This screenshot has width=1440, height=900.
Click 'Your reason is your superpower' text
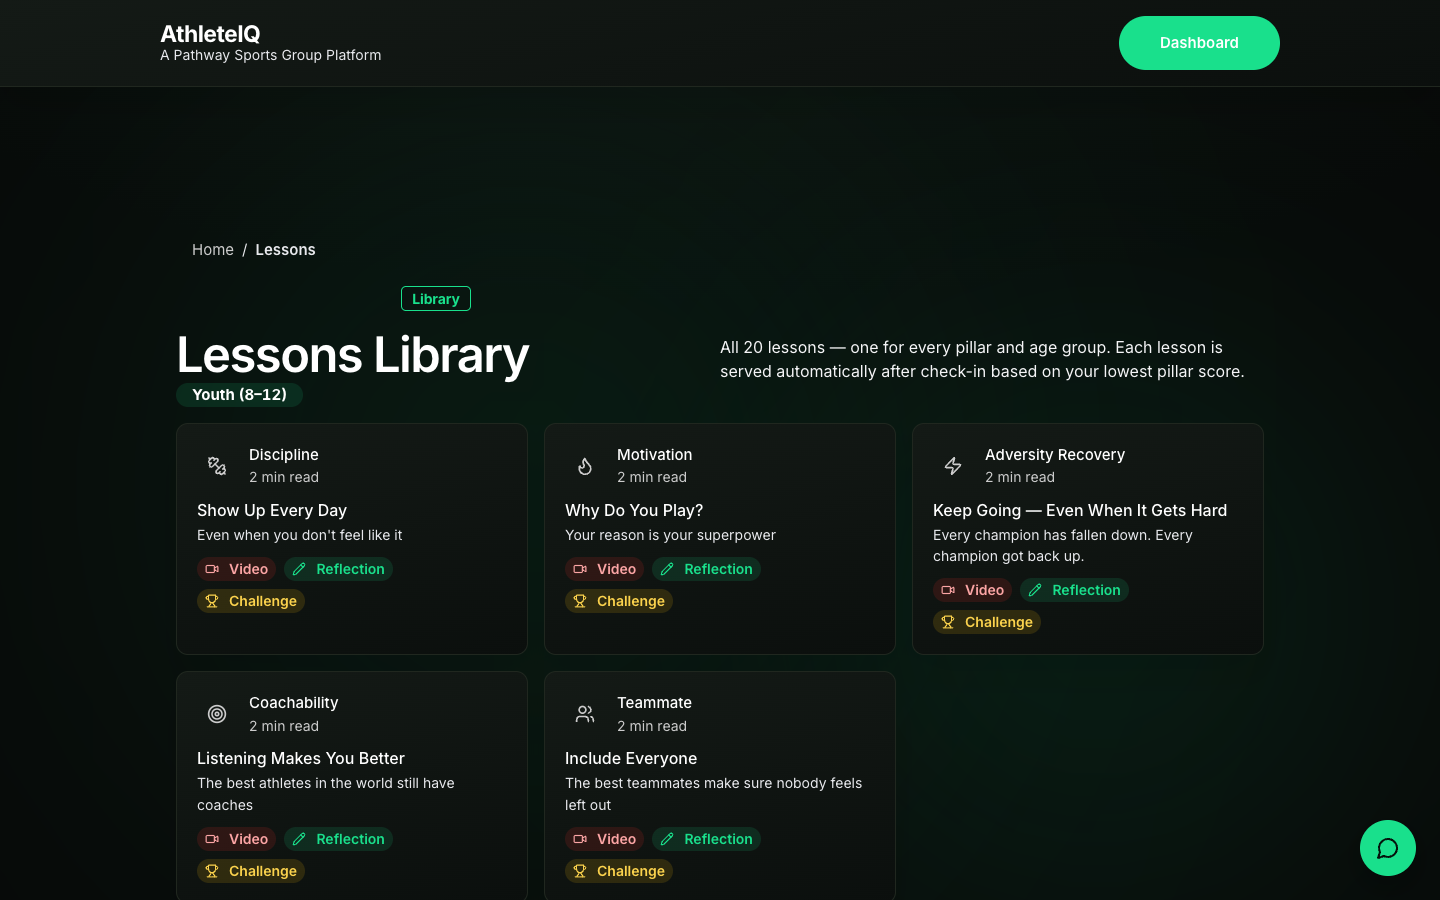point(671,535)
